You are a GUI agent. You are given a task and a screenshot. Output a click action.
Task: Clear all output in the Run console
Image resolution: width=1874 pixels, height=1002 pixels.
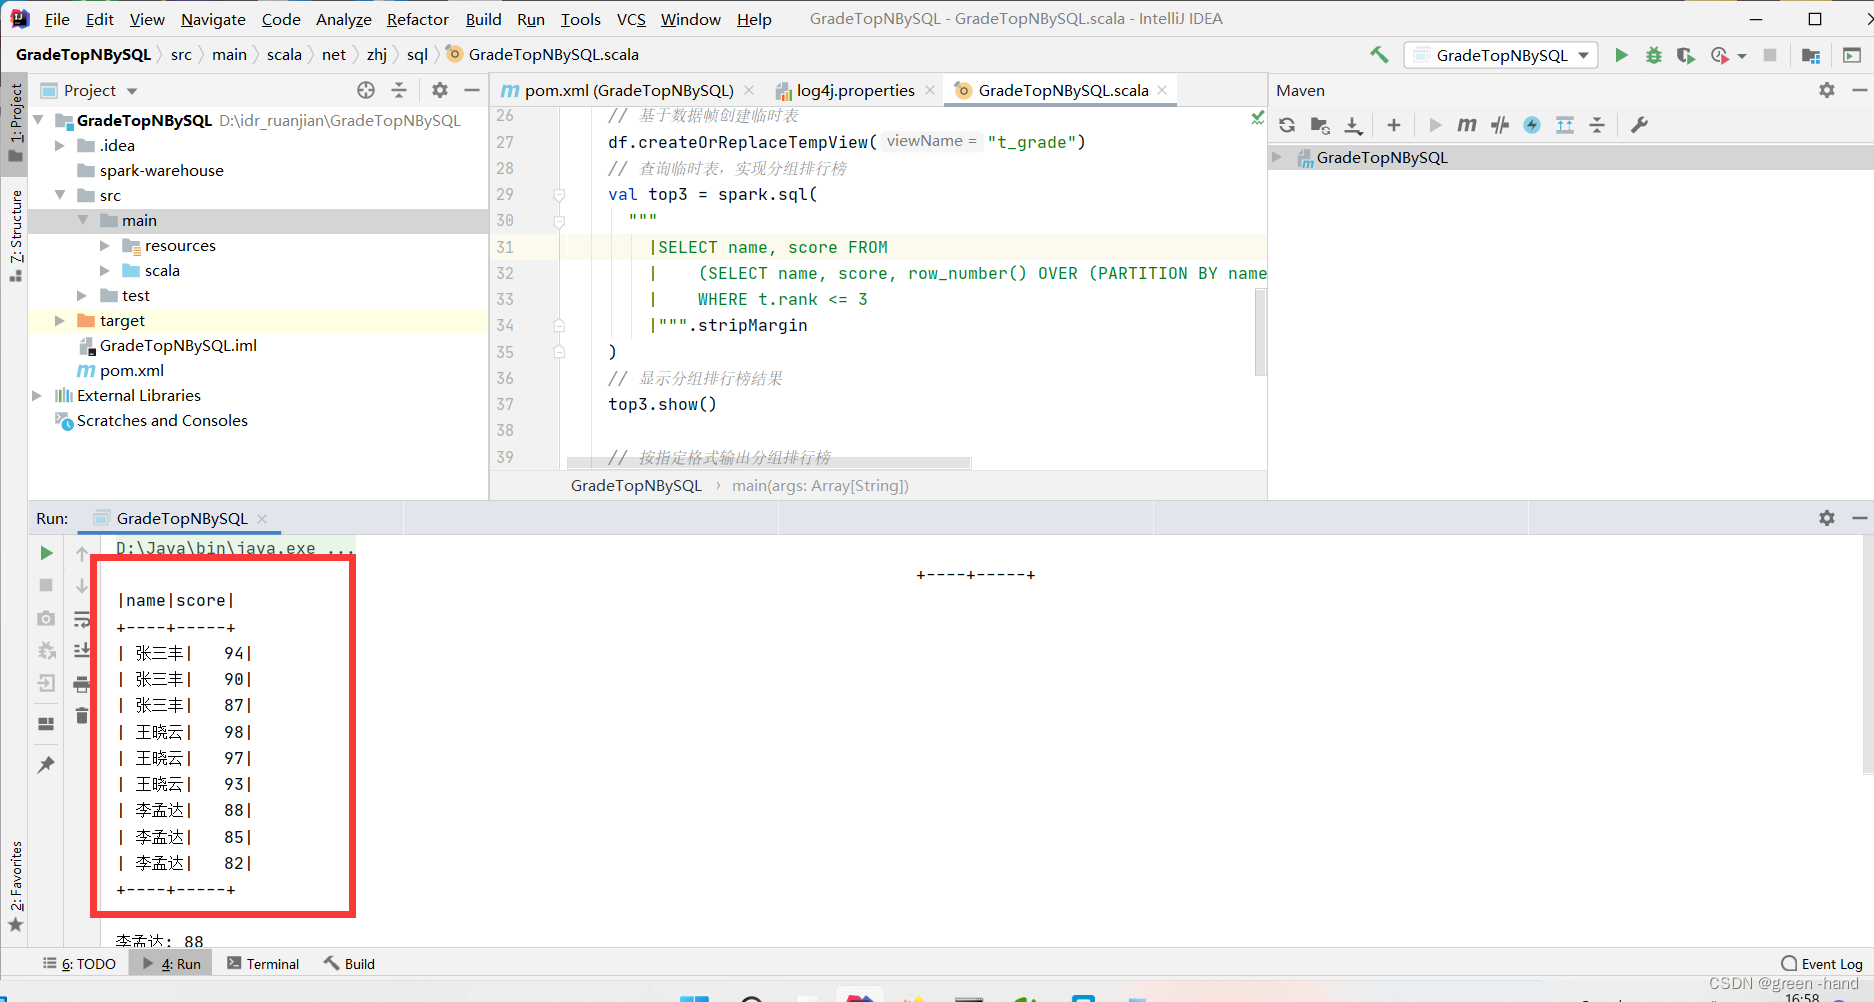point(82,716)
